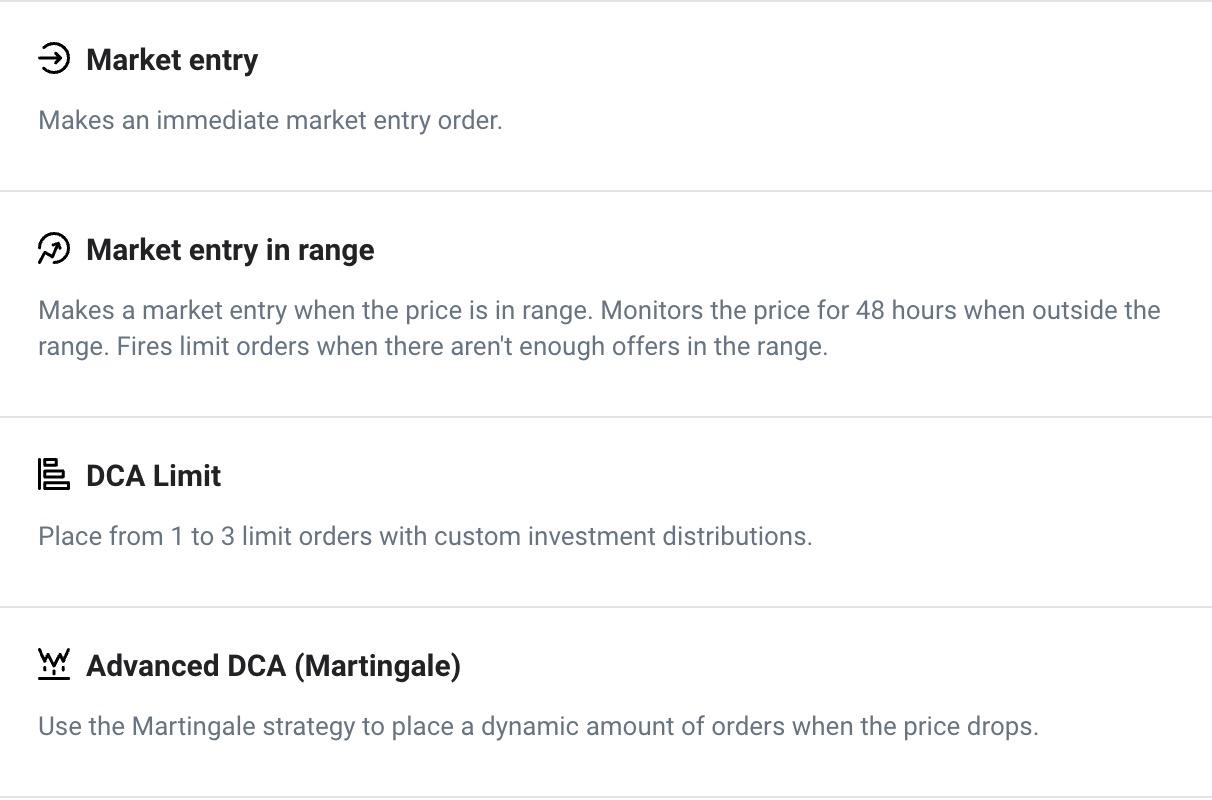This screenshot has width=1212, height=800.
Task: Select the Market entry in range title
Action: click(230, 249)
